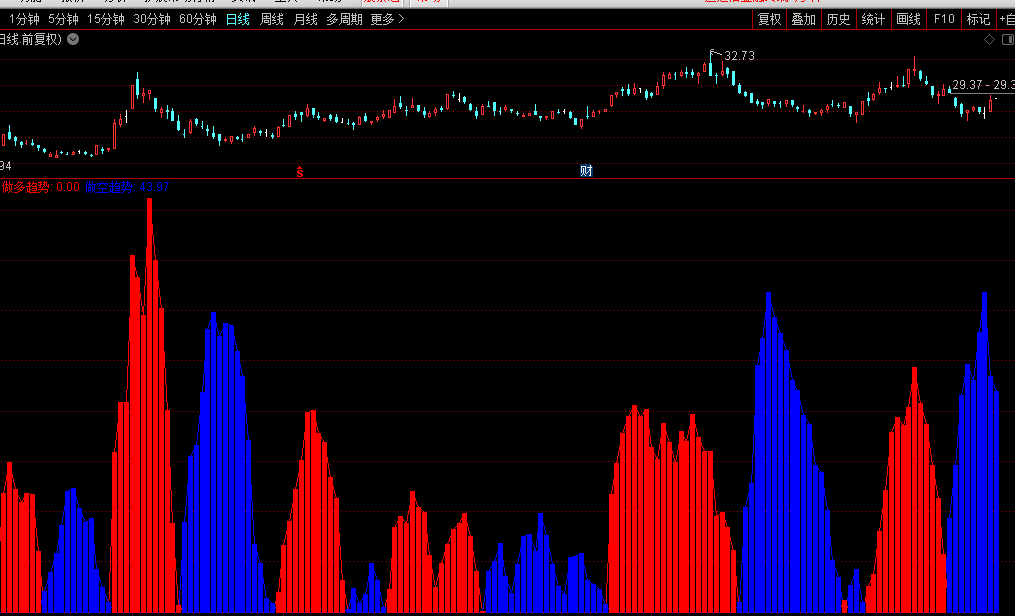The height and width of the screenshot is (616, 1015).
Task: Open the 历史 history view
Action: tap(838, 19)
